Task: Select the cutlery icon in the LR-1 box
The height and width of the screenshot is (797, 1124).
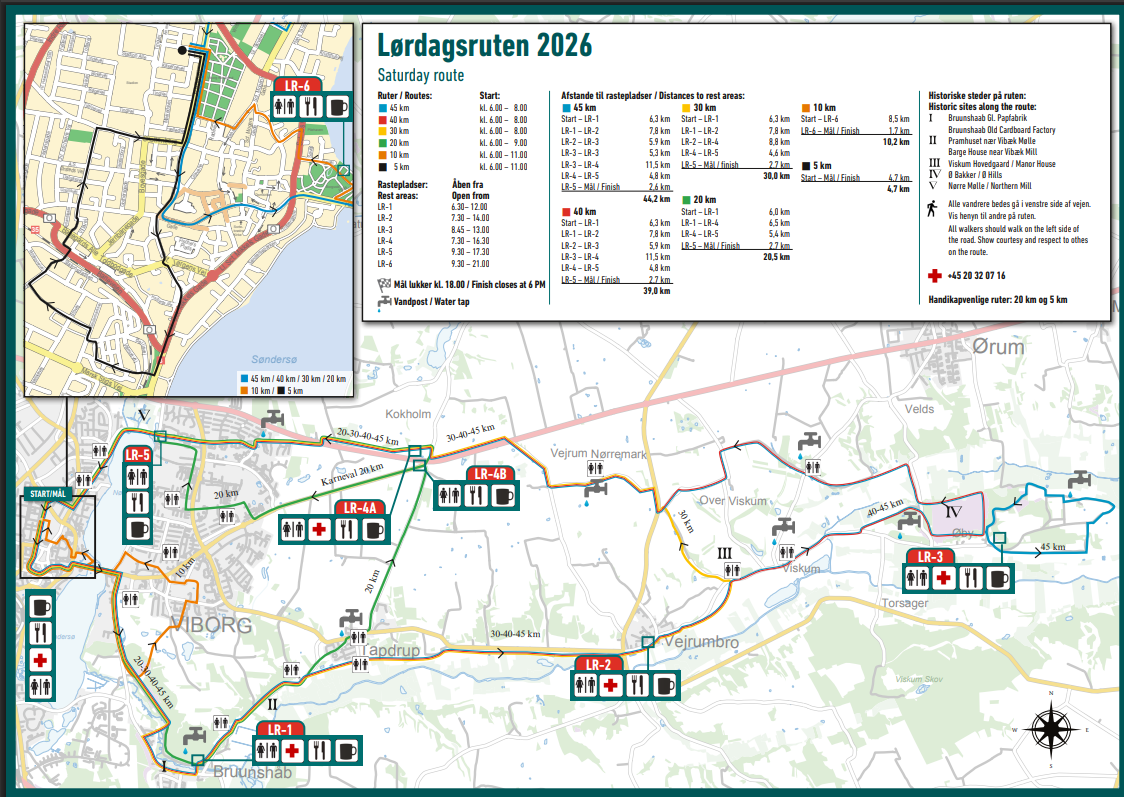Action: coord(318,750)
